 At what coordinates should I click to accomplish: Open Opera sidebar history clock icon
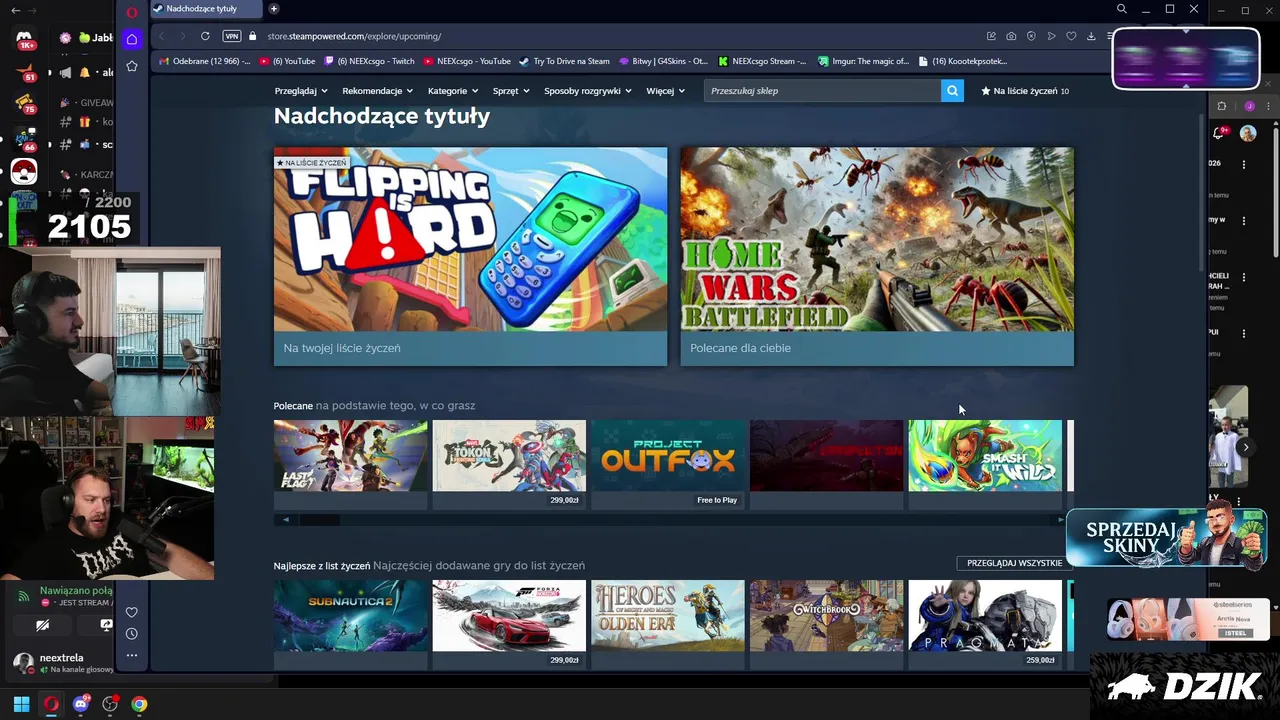coord(131,634)
